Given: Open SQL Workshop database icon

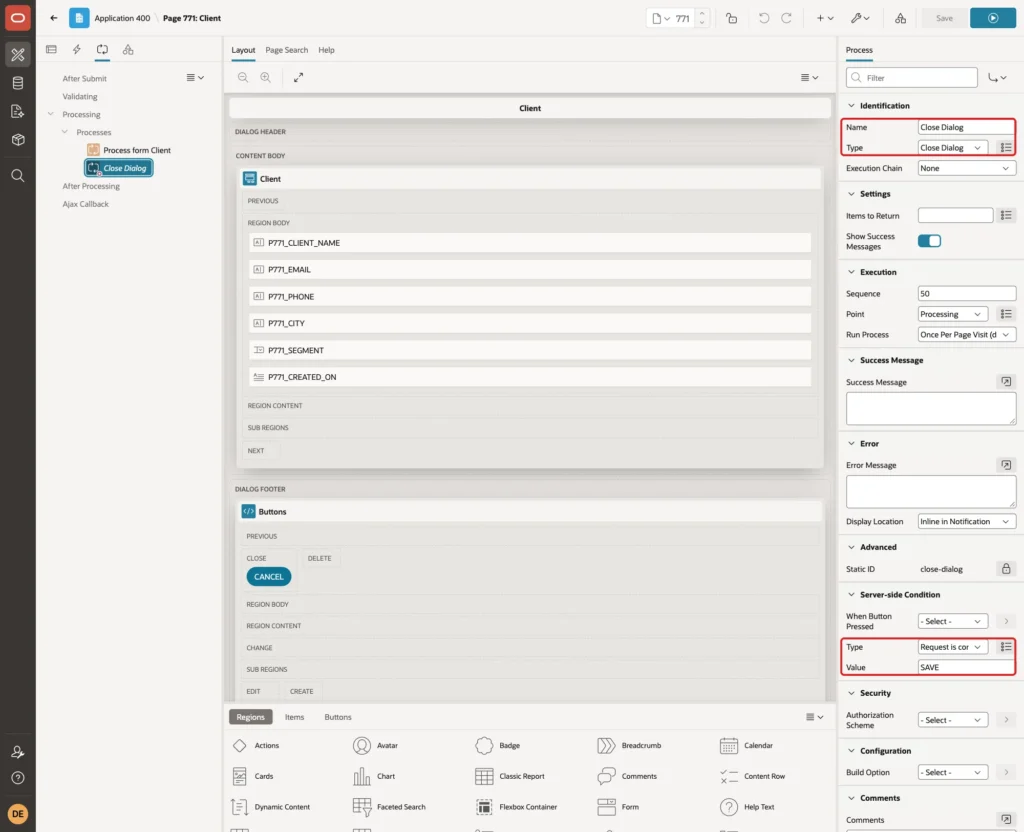Looking at the screenshot, I should [x=18, y=83].
